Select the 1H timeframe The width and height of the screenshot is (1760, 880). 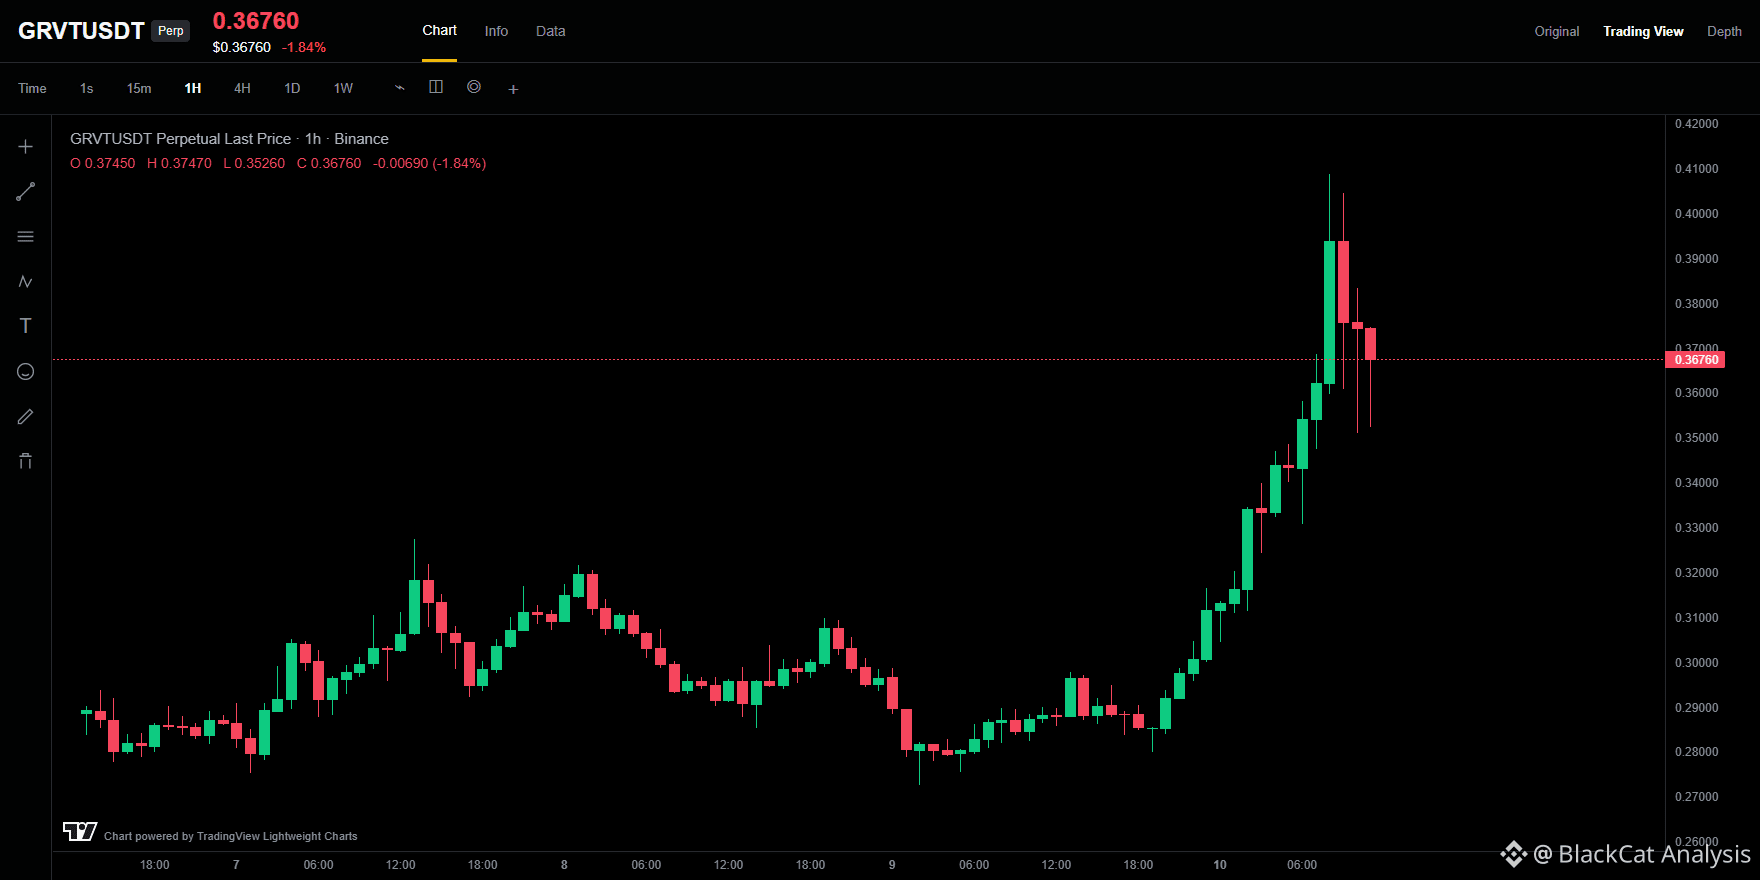193,88
